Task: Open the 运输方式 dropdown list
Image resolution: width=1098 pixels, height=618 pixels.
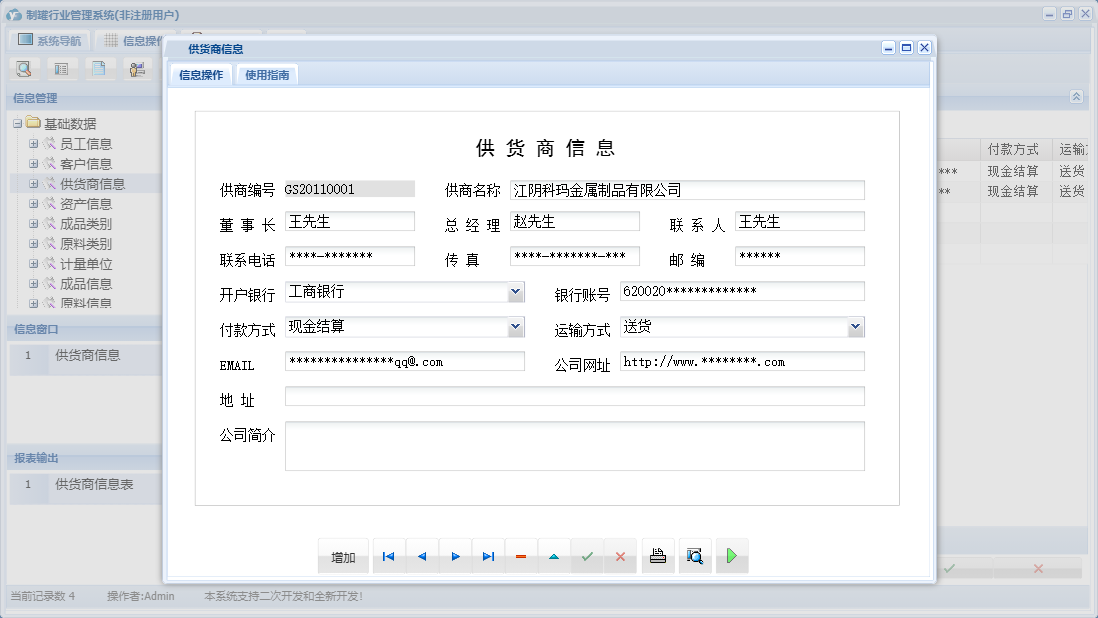Action: point(855,327)
